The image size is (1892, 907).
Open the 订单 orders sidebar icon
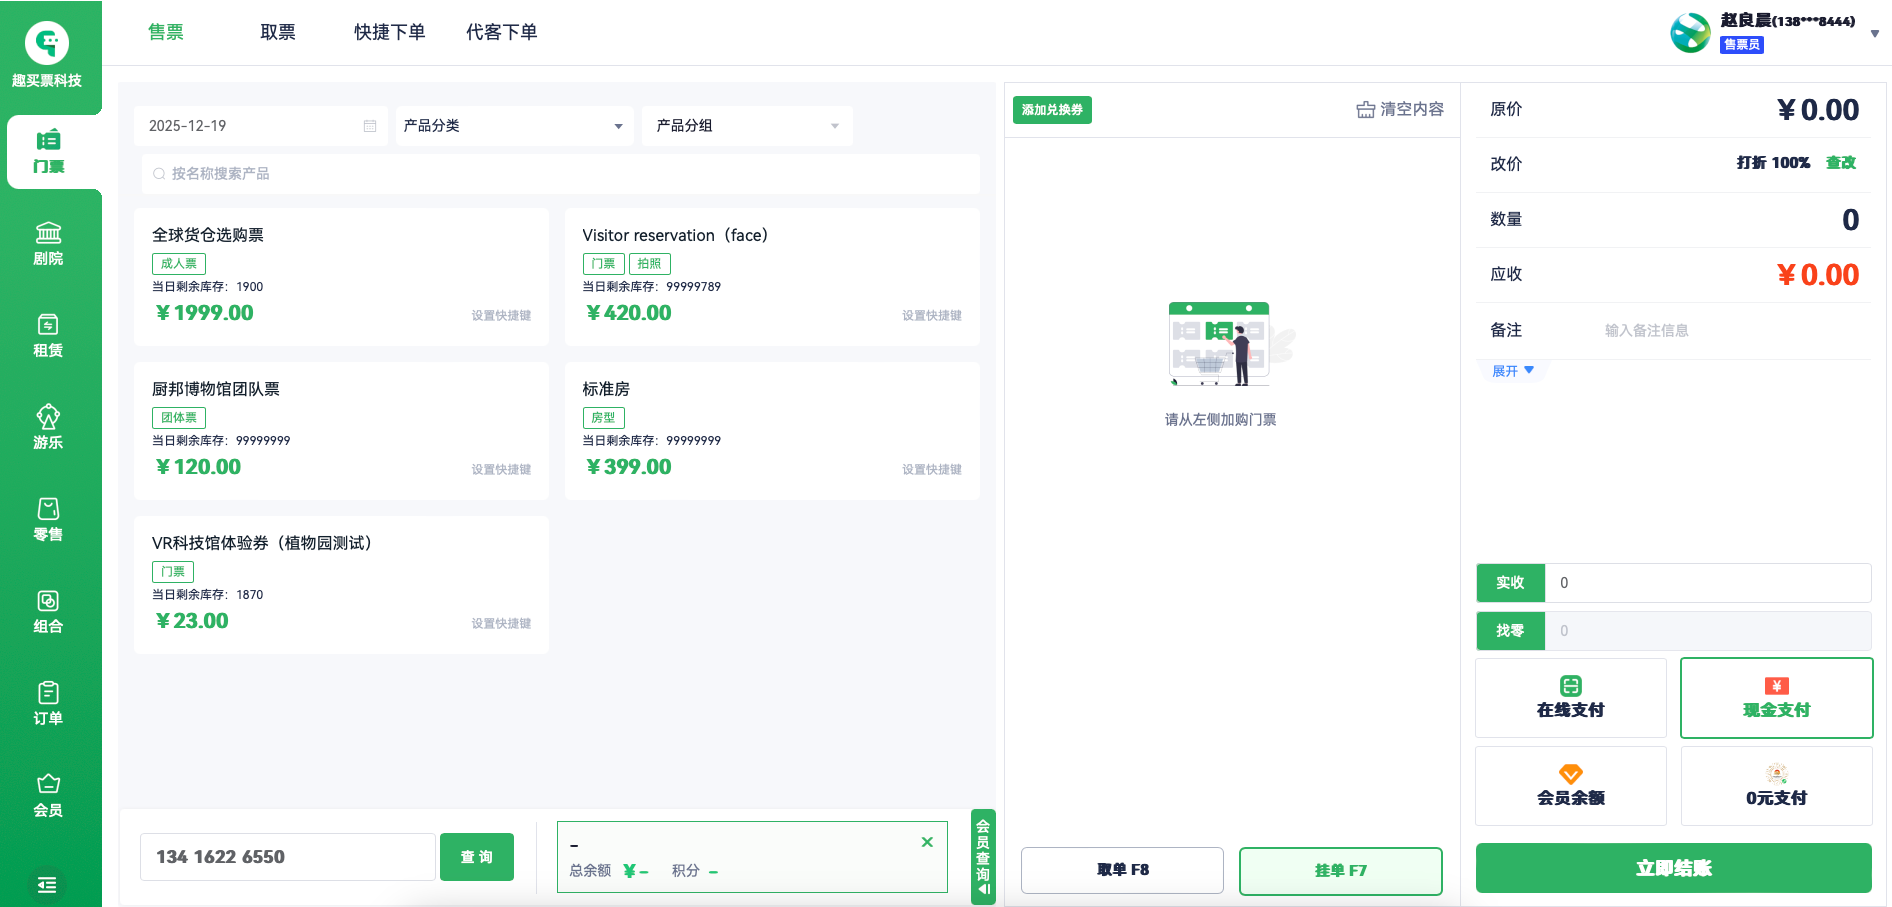48,704
